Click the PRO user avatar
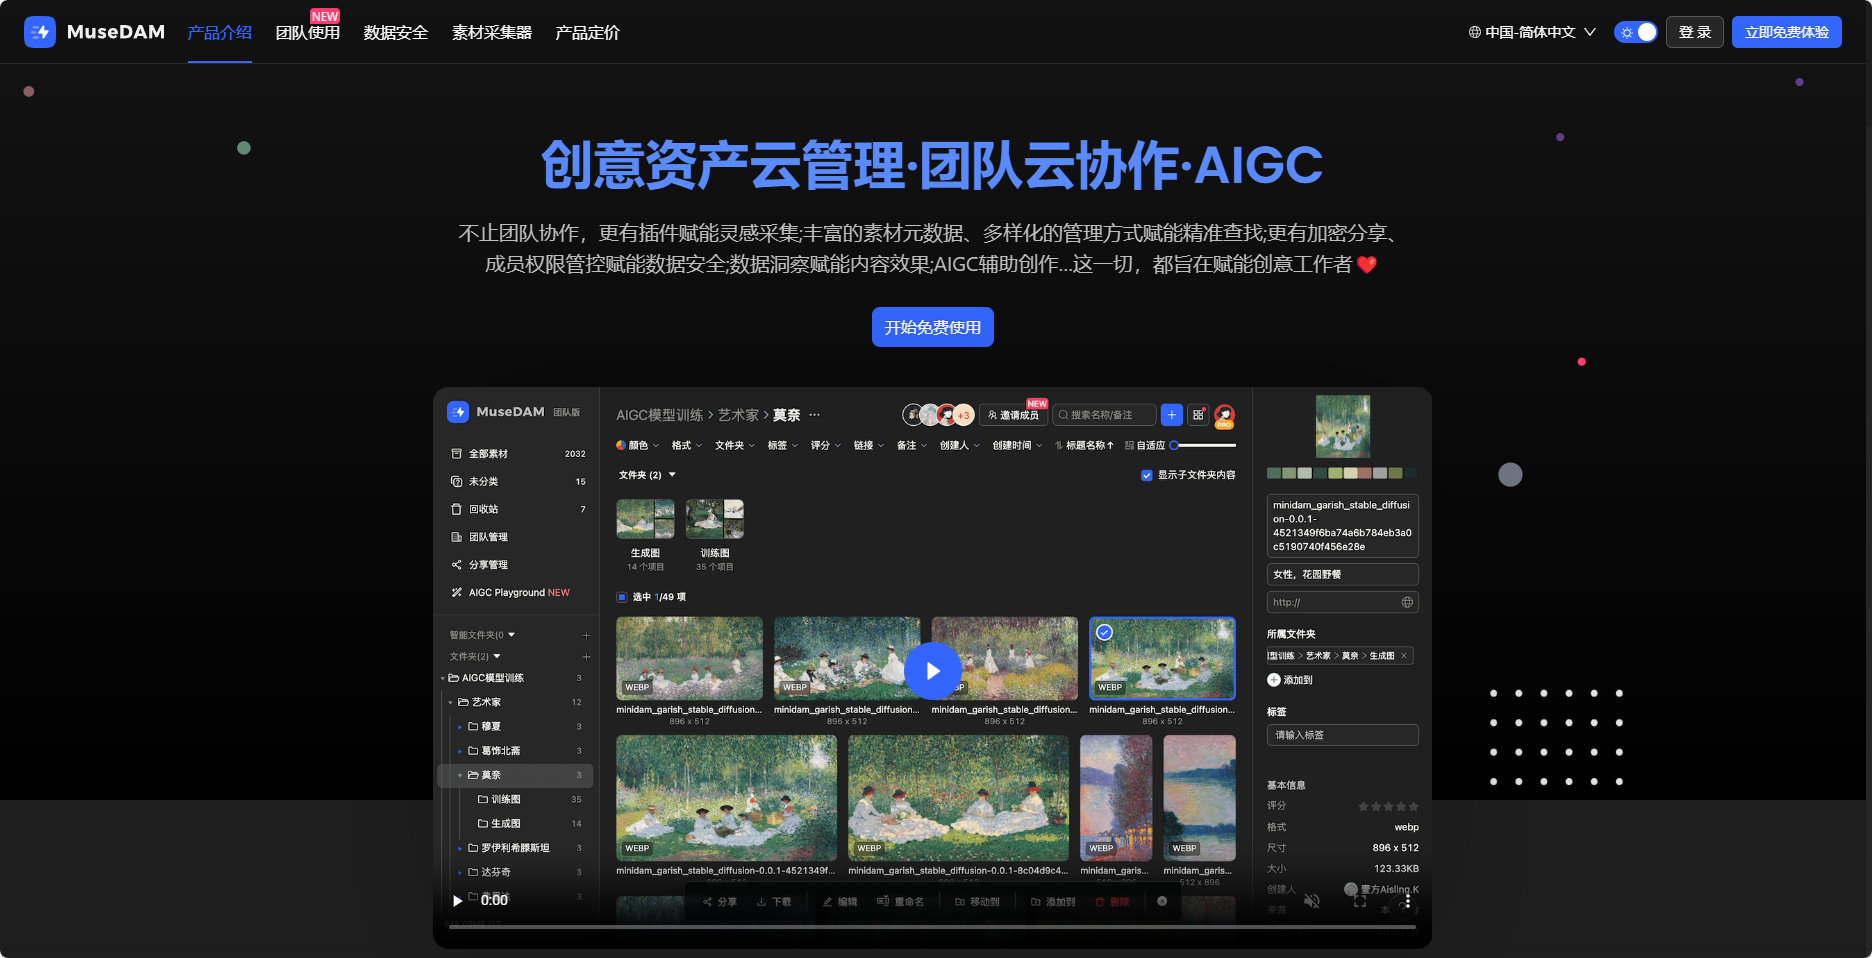This screenshot has height=958, width=1872. (1224, 415)
